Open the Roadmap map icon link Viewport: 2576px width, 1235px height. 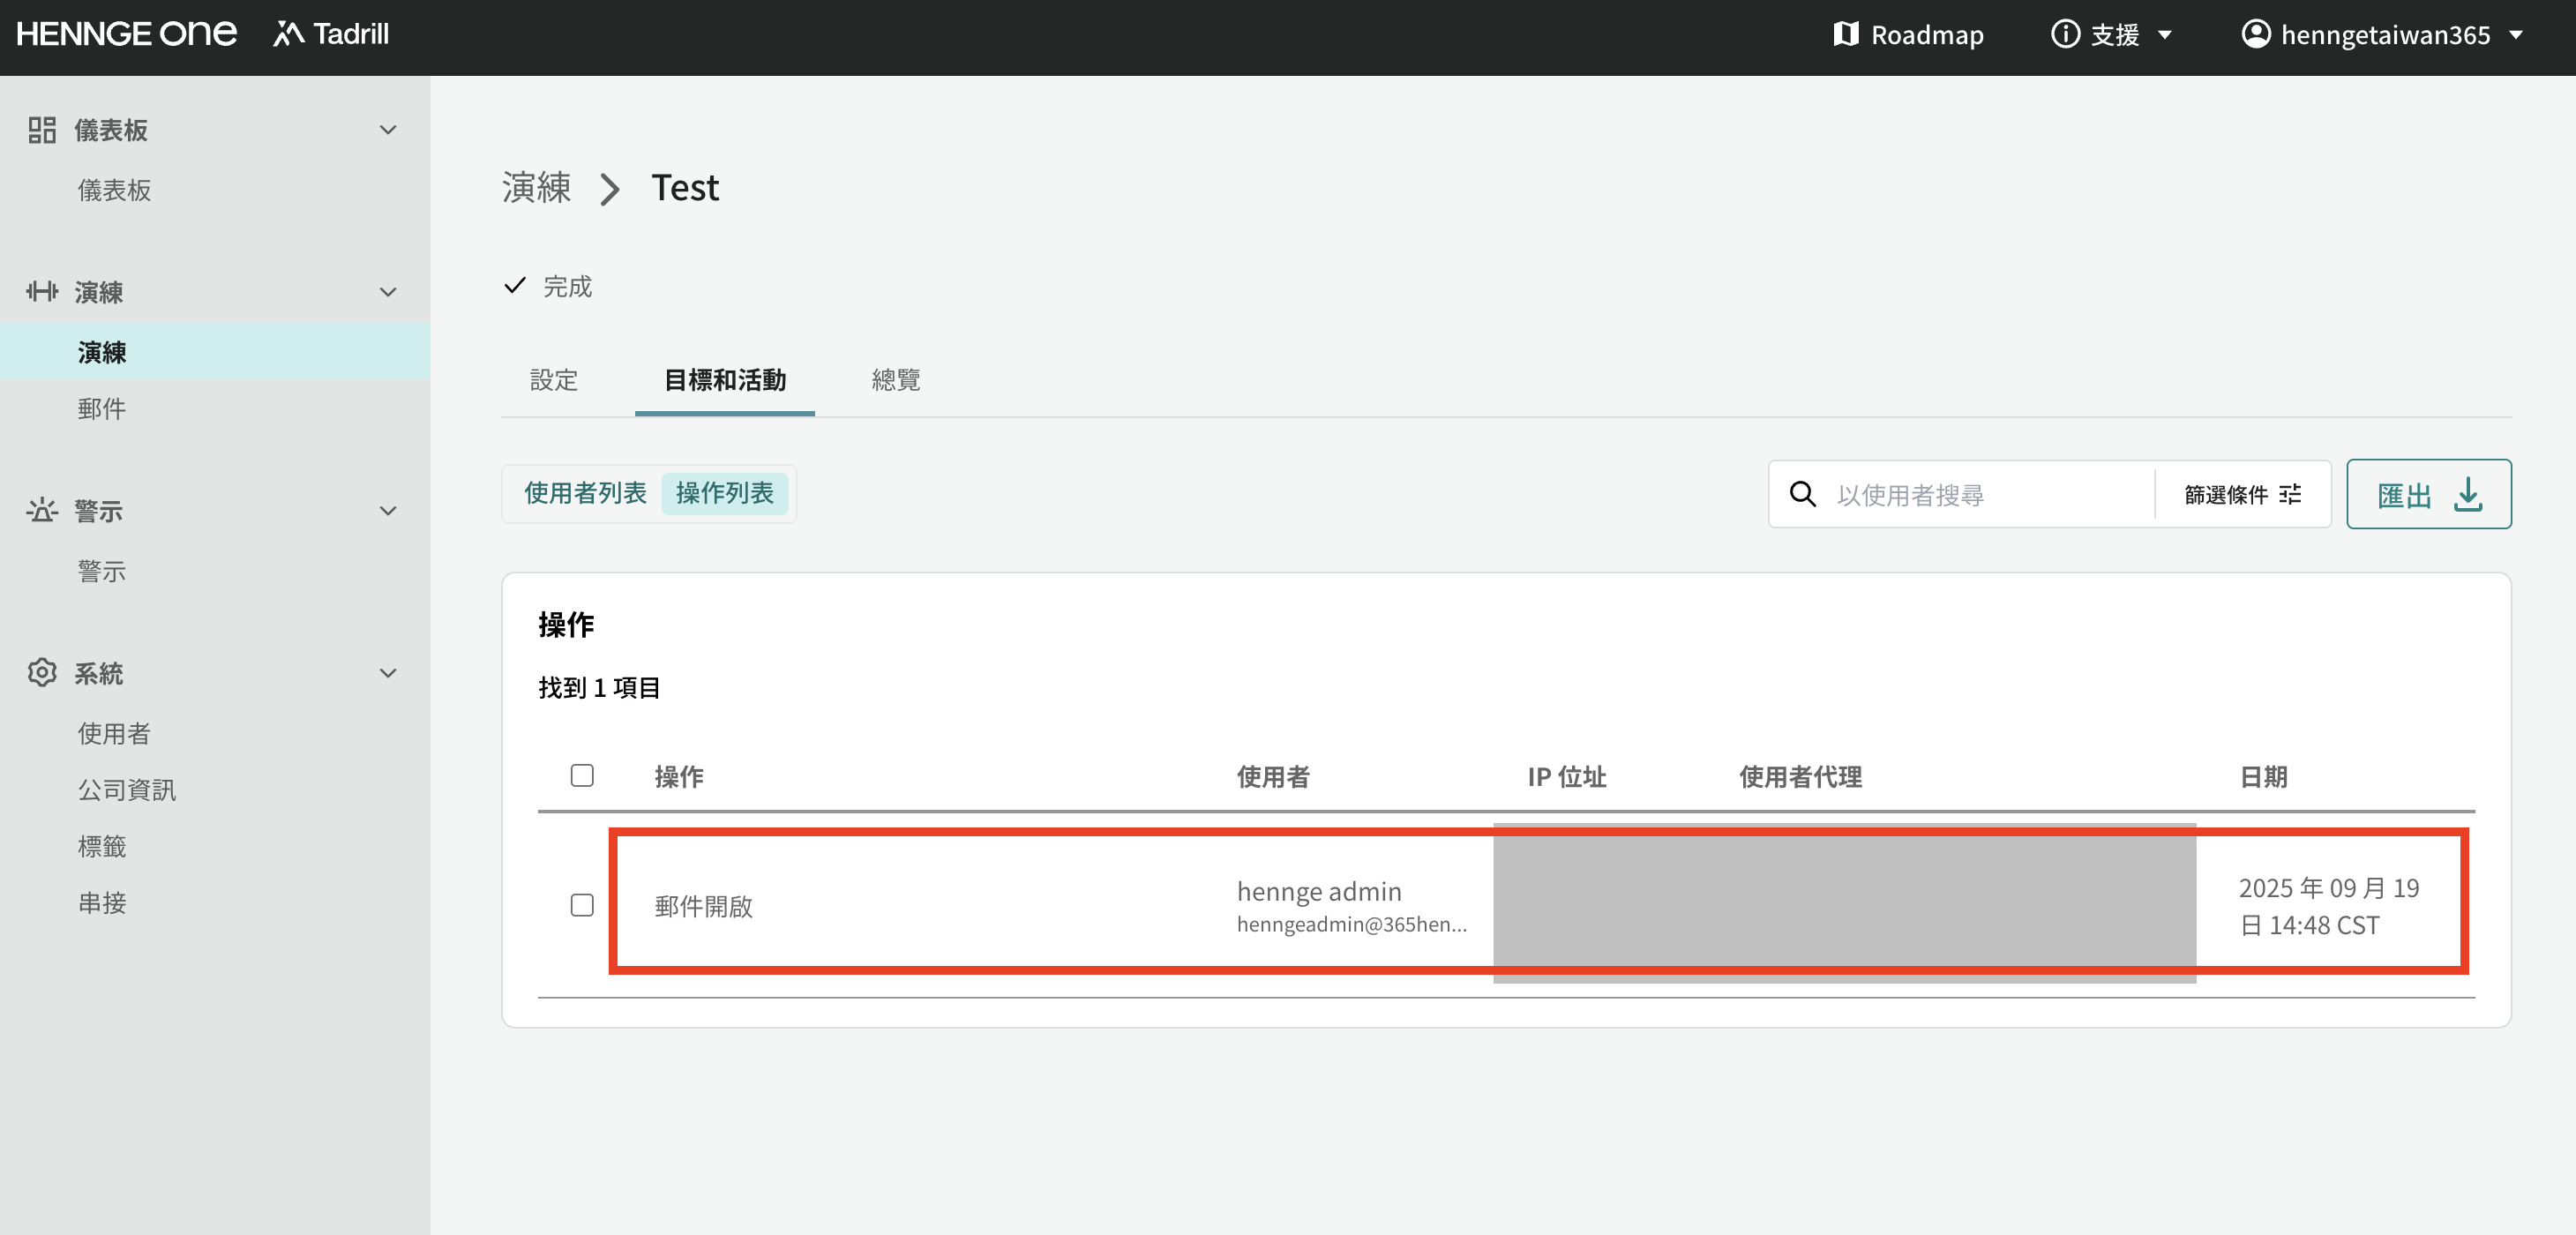click(x=1845, y=34)
